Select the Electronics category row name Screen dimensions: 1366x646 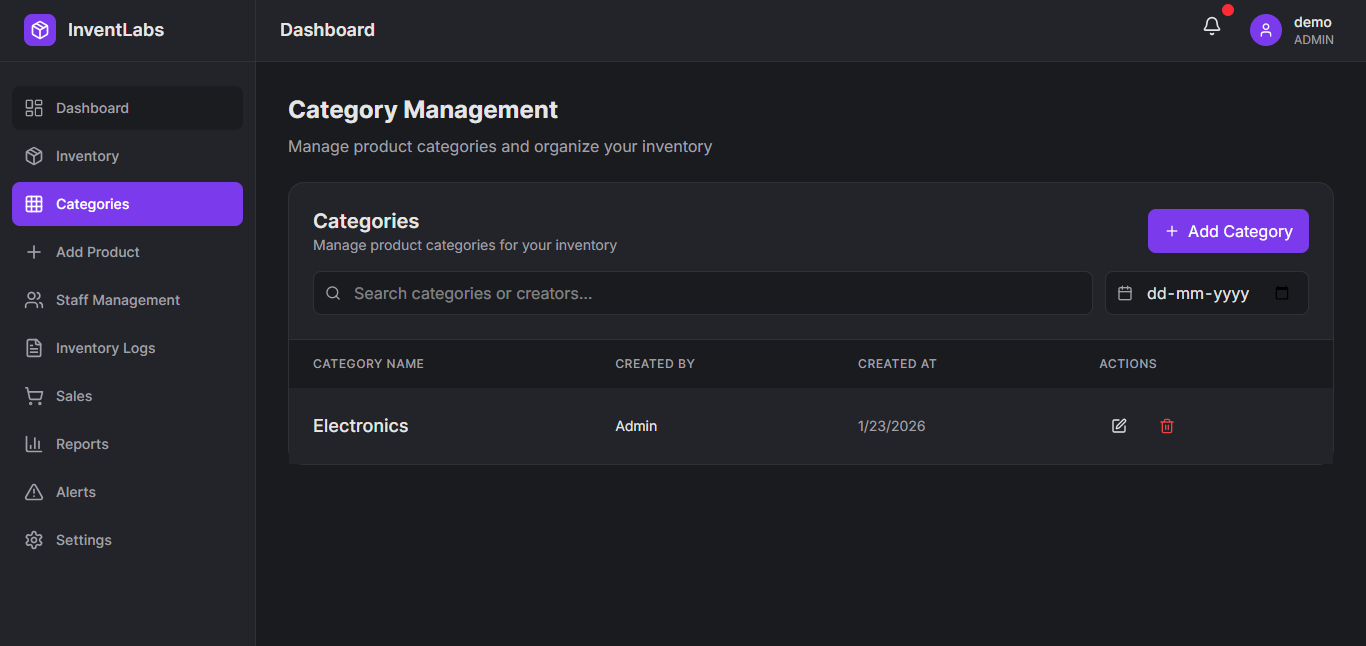click(x=360, y=426)
